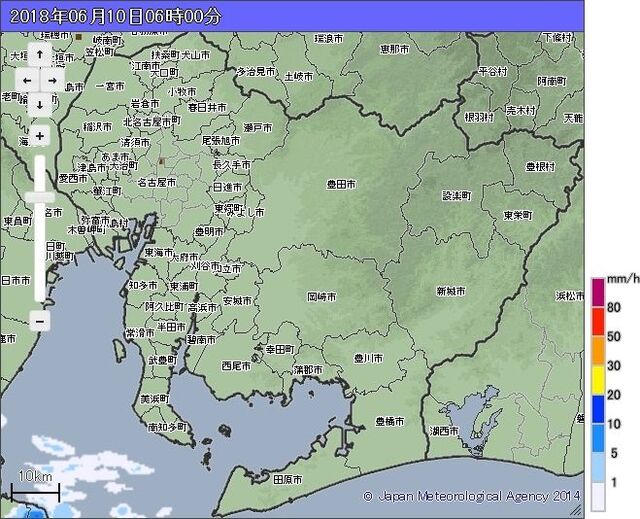Click the 恵那市 label on the map

394,49
